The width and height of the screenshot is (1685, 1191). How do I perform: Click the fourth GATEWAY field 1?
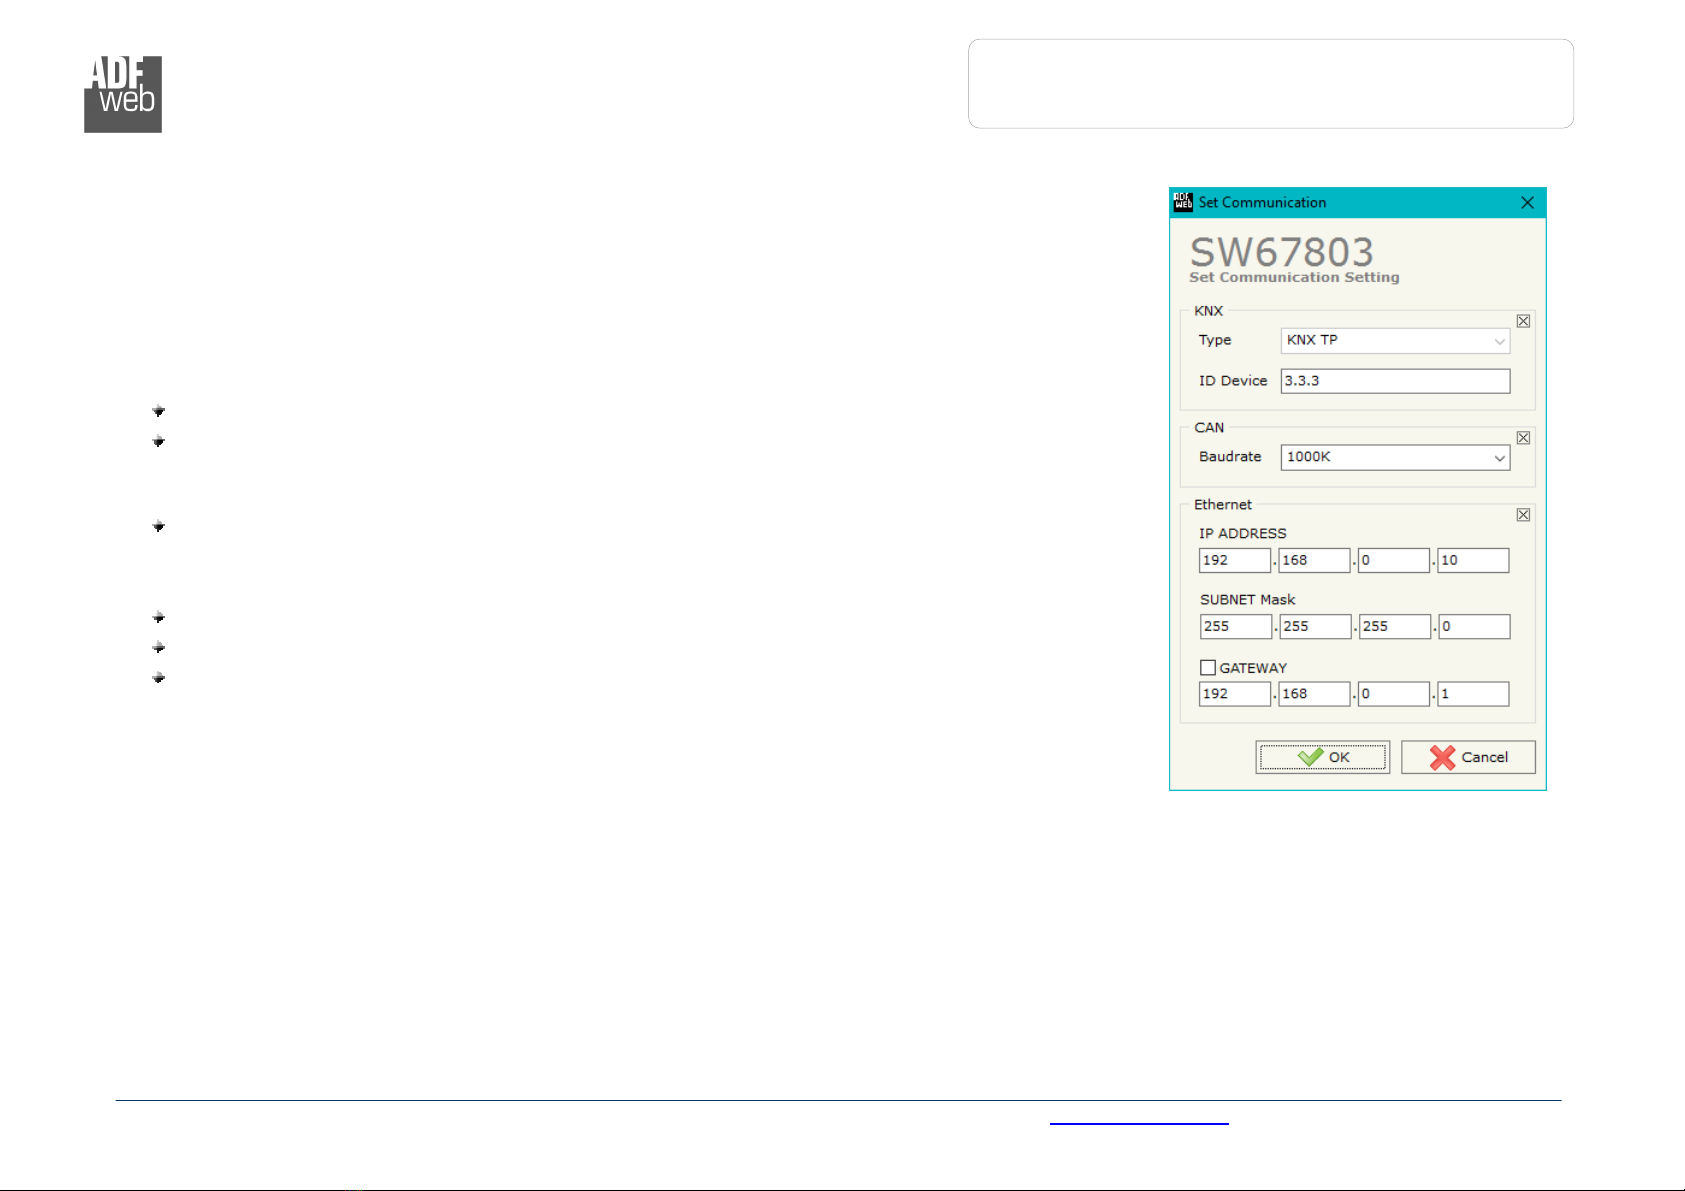[1473, 694]
